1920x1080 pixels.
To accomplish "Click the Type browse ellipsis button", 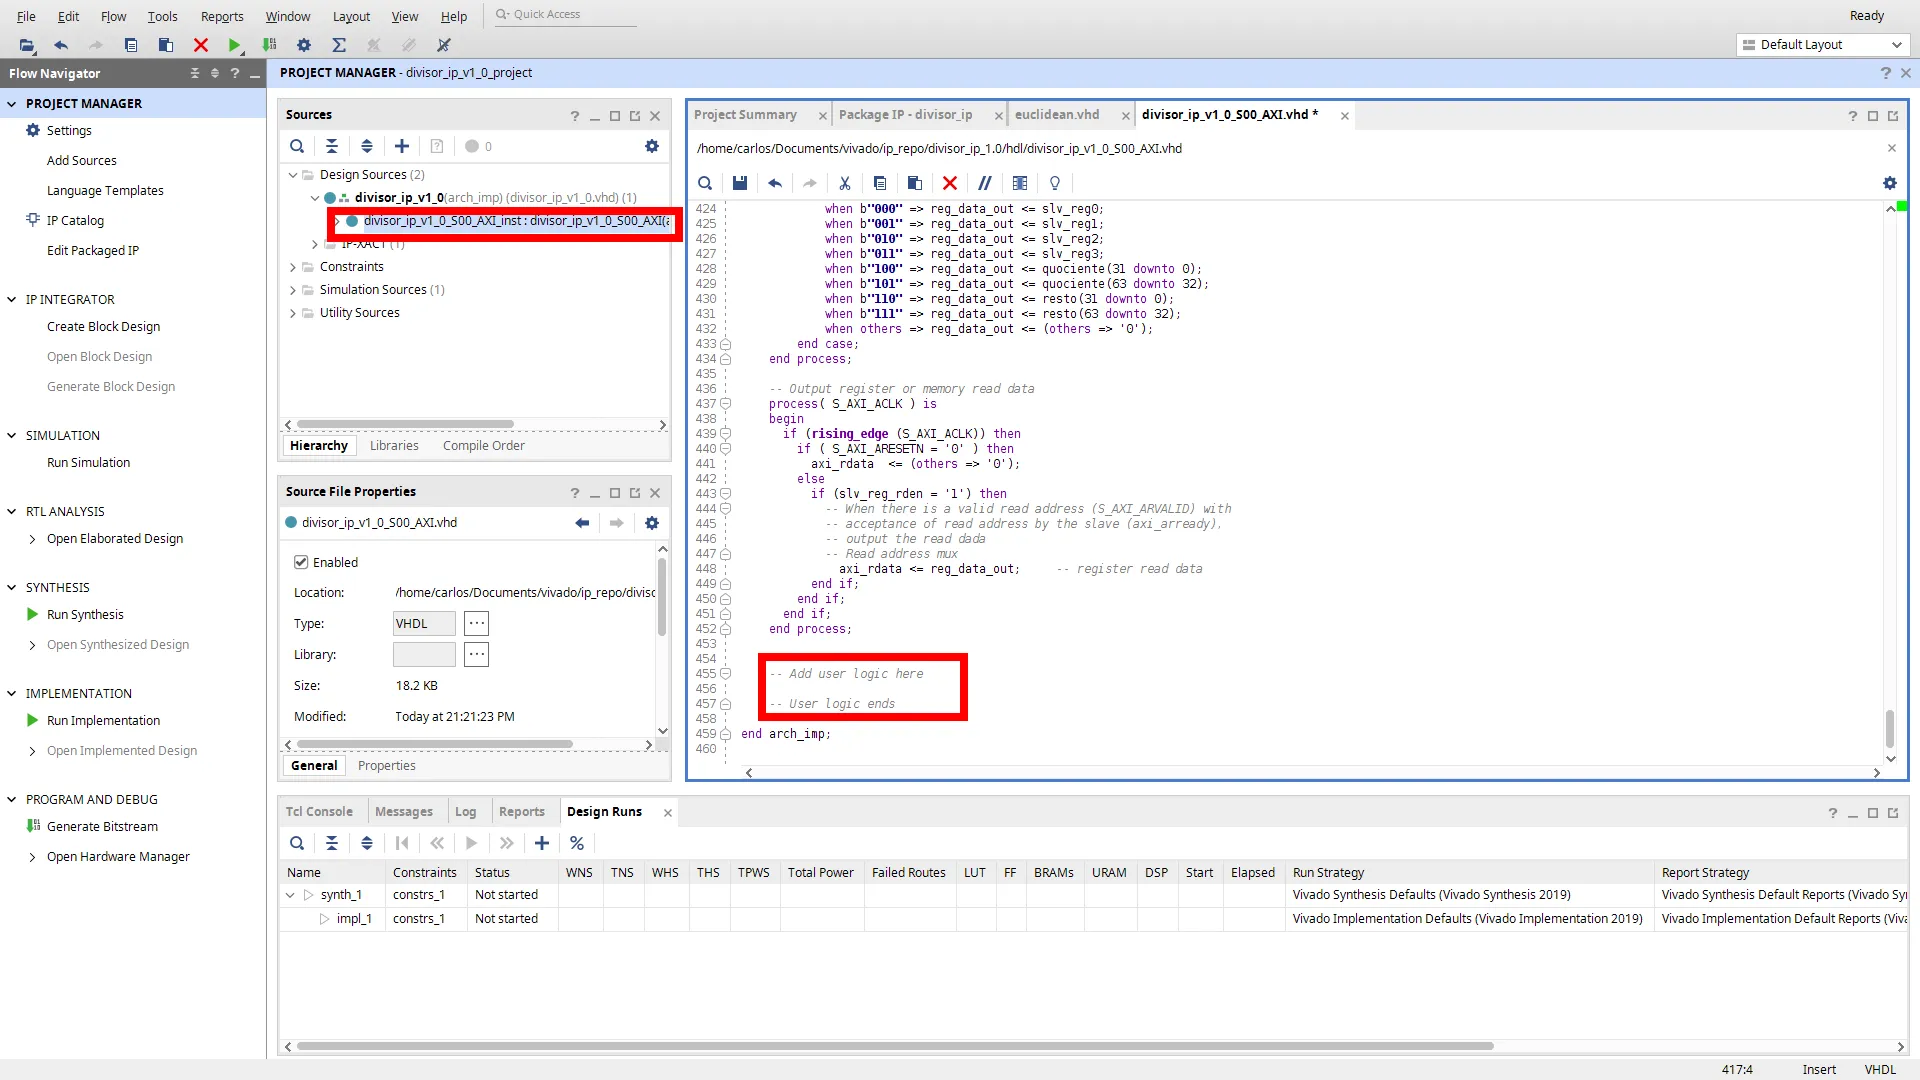I will click(x=477, y=624).
